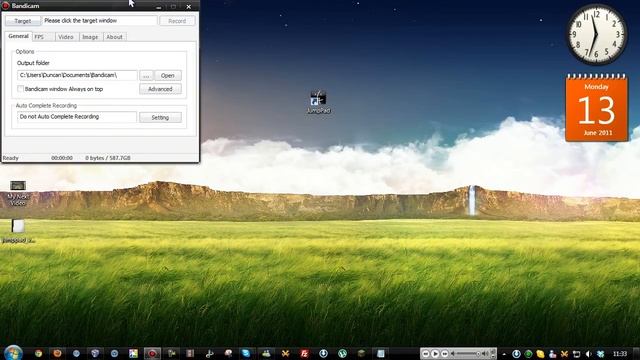Play music in taskbar media toolbar
Image resolution: width=640 pixels, height=360 pixels.
coord(435,353)
